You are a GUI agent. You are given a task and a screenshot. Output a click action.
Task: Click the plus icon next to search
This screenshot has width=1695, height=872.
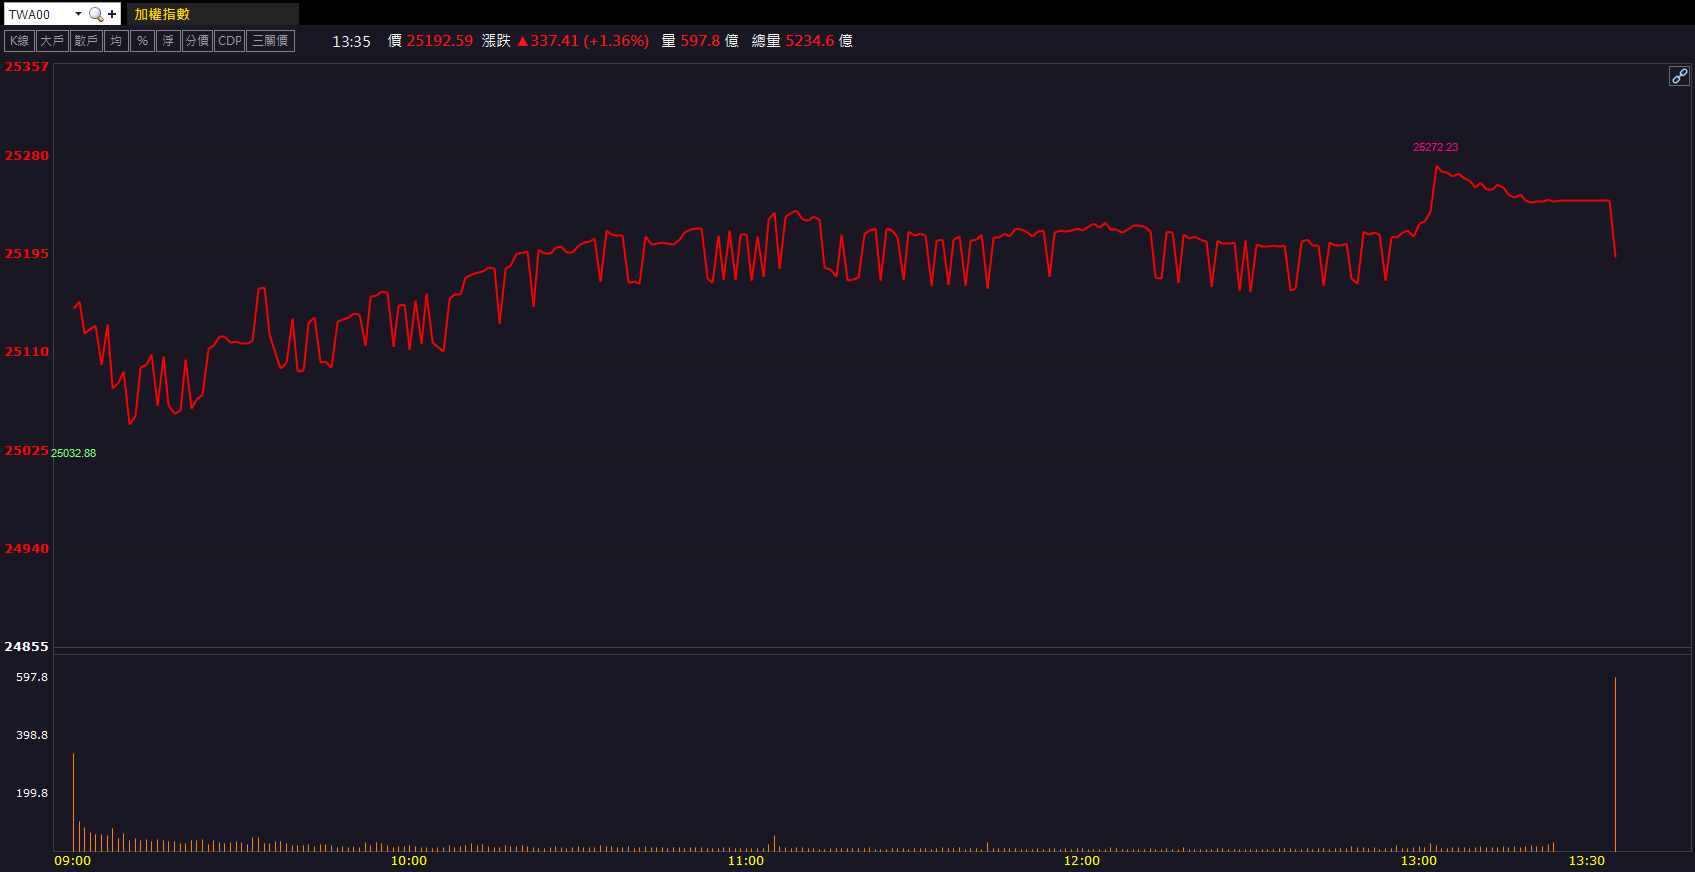coord(112,14)
